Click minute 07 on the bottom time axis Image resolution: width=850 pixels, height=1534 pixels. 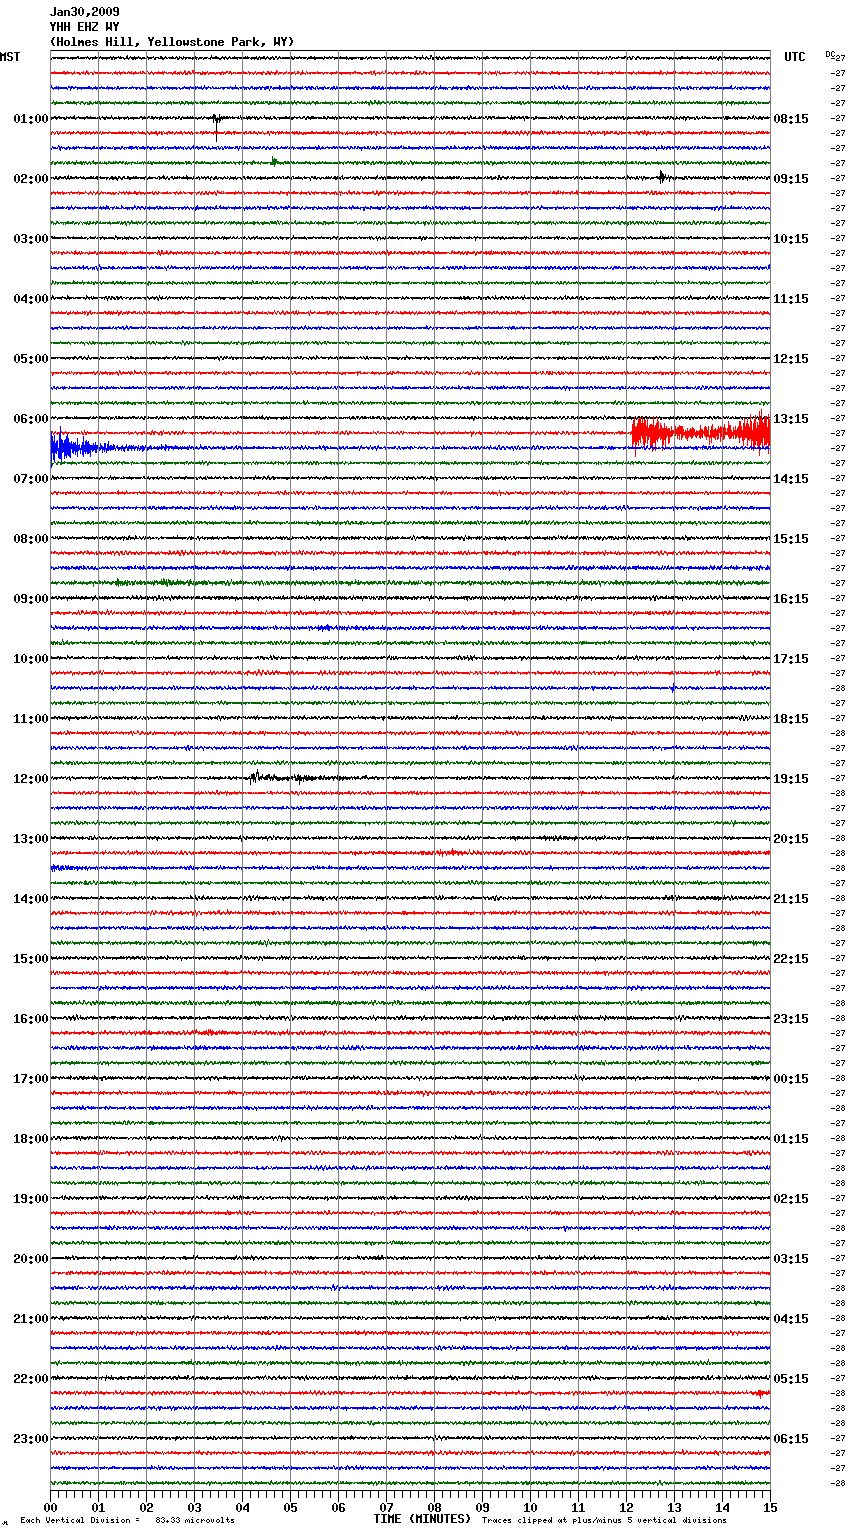(386, 1508)
